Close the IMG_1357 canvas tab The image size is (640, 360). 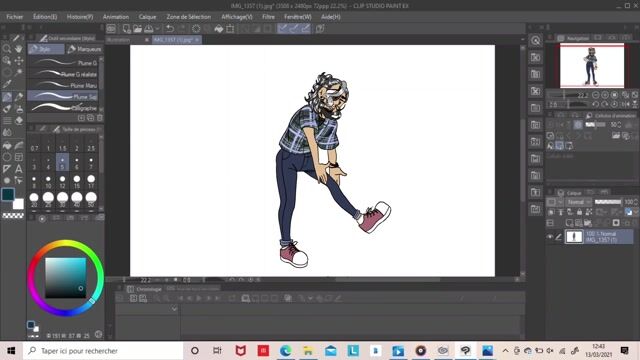pos(197,40)
